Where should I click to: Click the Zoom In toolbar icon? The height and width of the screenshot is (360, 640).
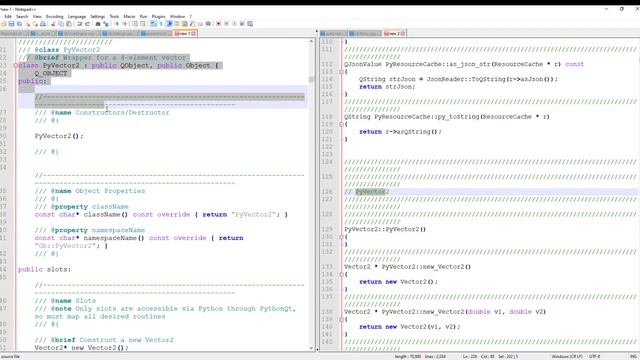(x=117, y=24)
